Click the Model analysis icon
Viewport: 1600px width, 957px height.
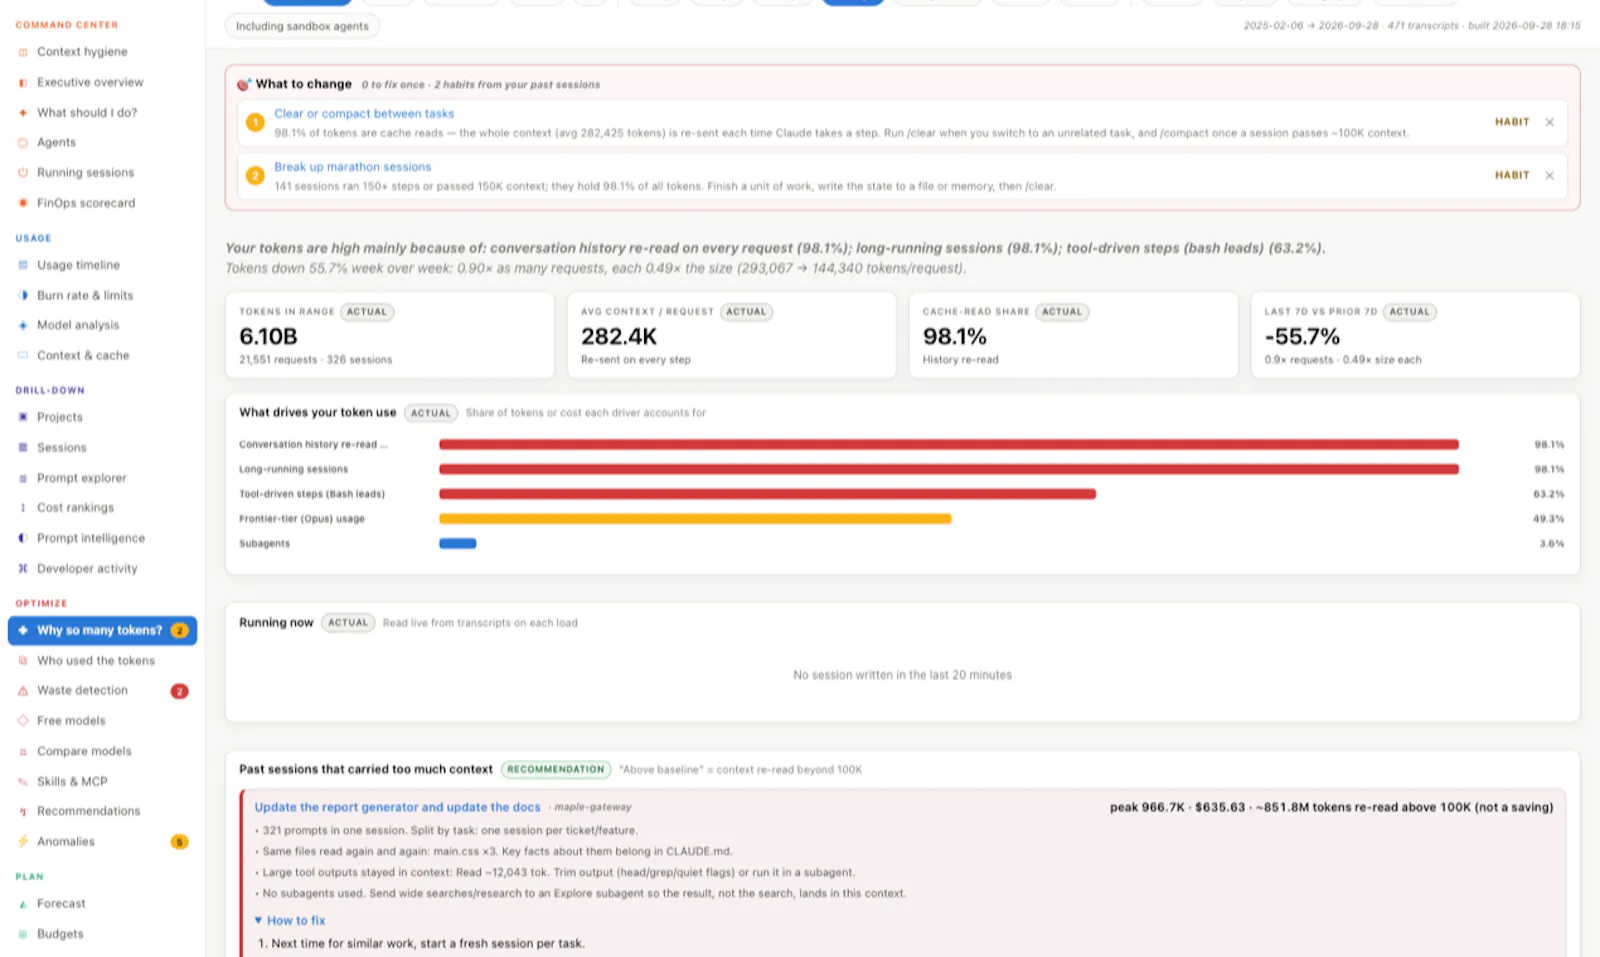[x=23, y=325]
